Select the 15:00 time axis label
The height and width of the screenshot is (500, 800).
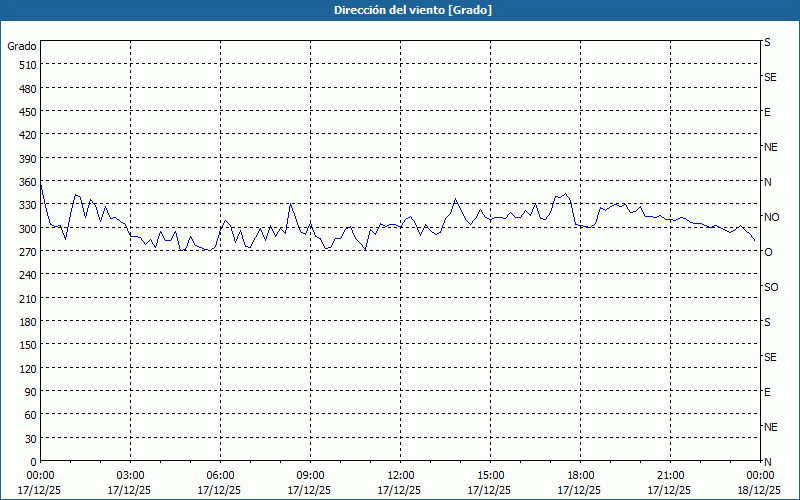coord(490,475)
